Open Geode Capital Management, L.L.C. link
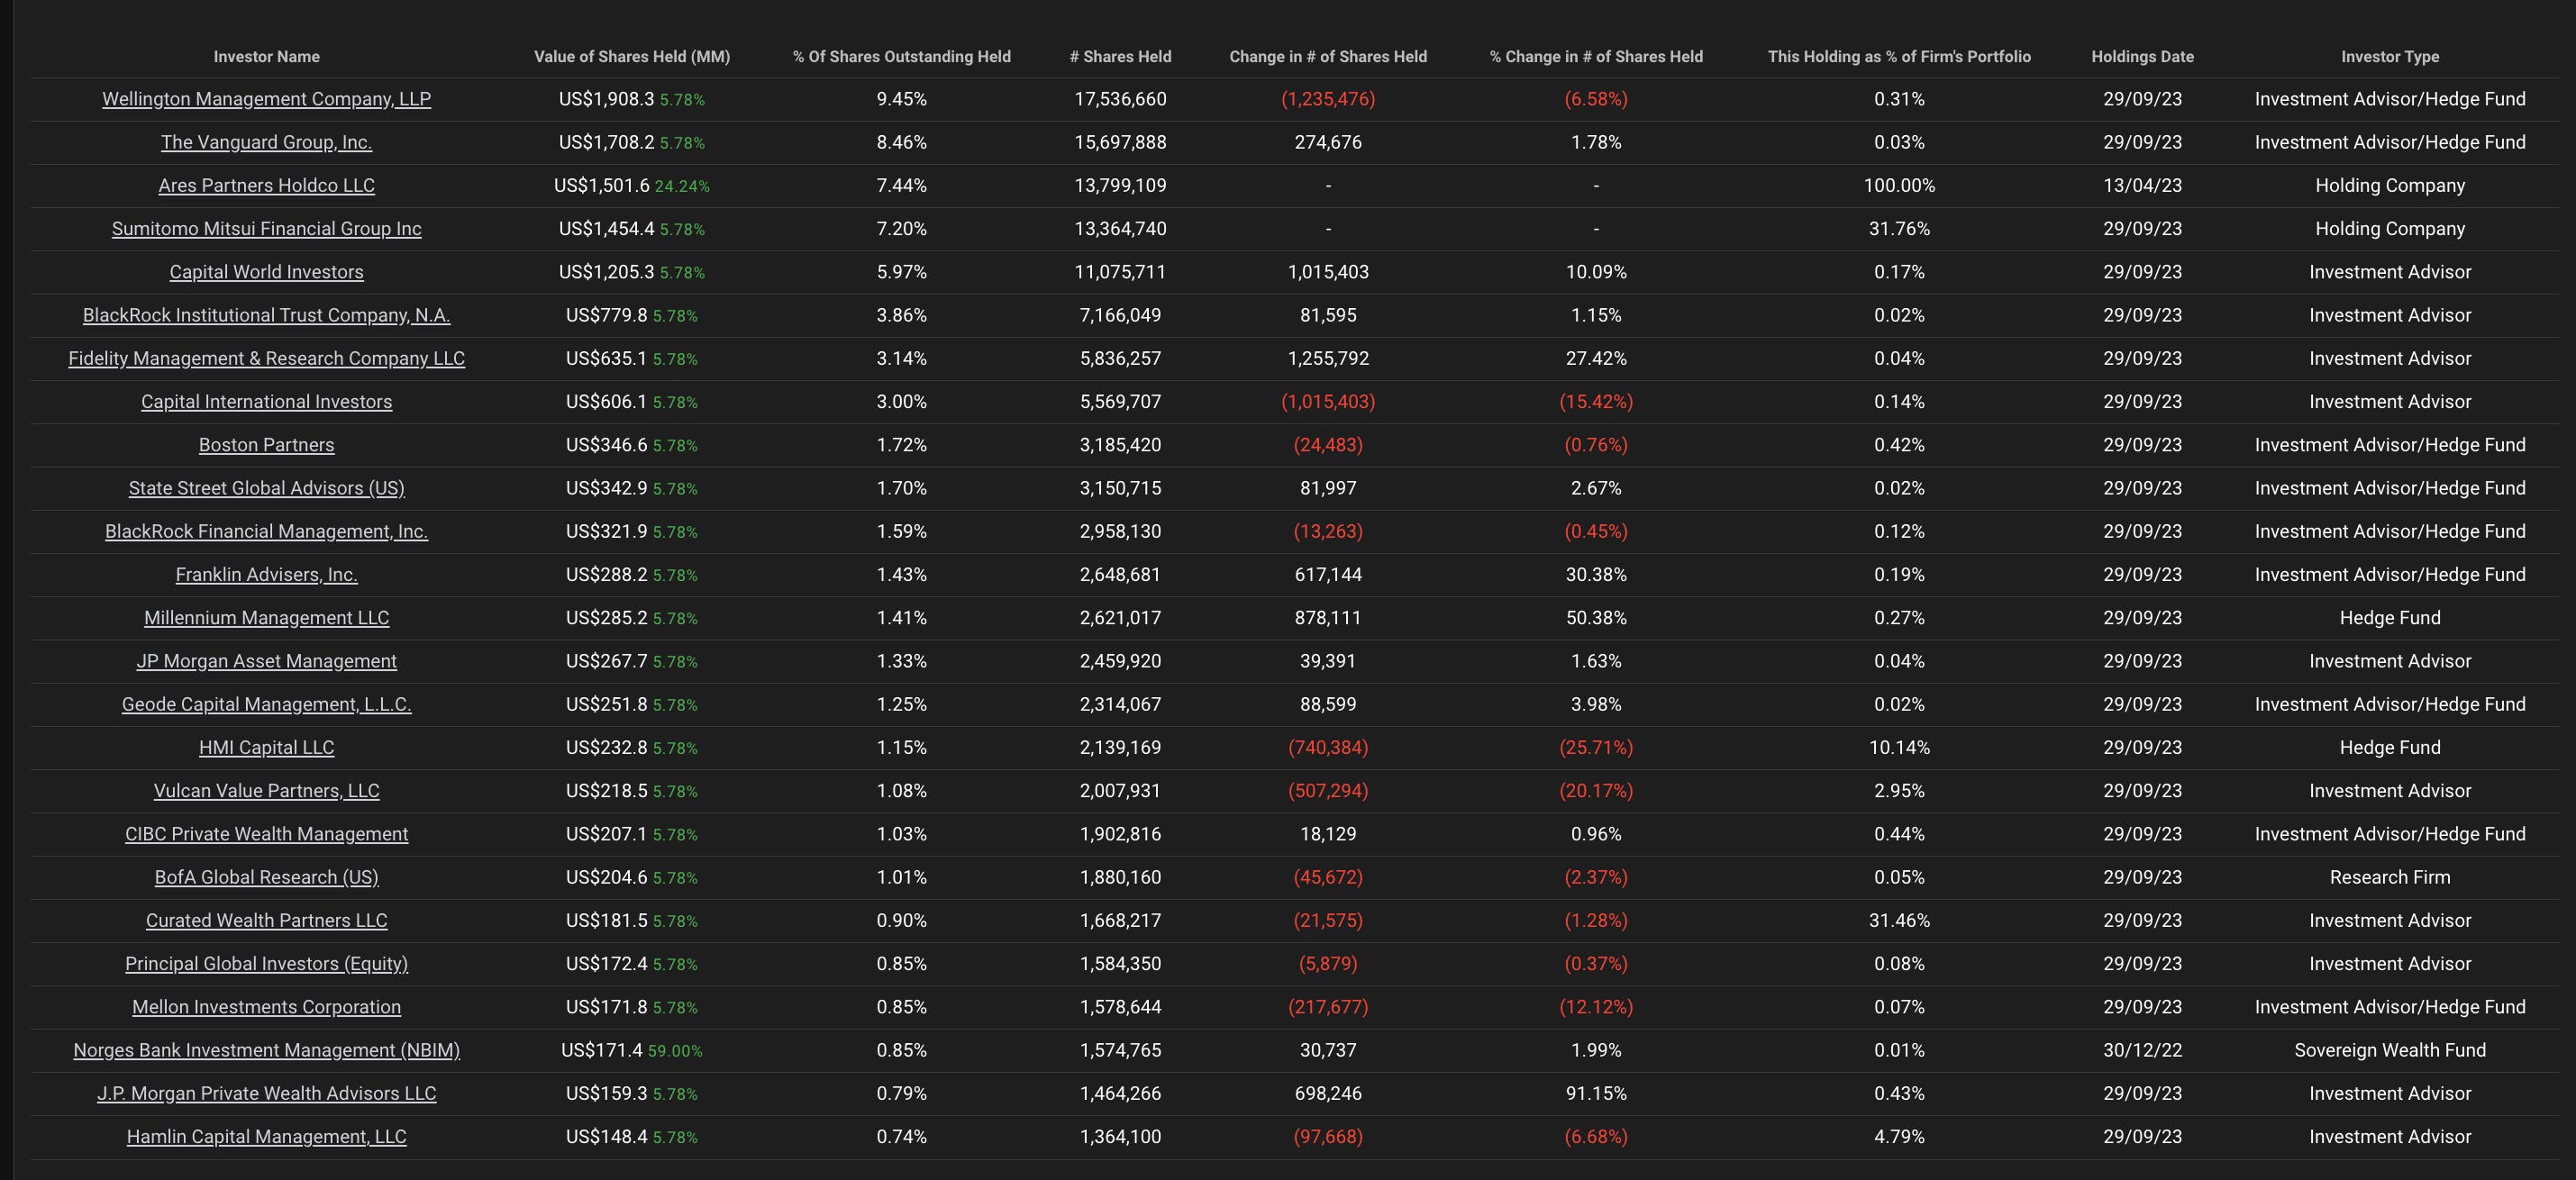 266,704
